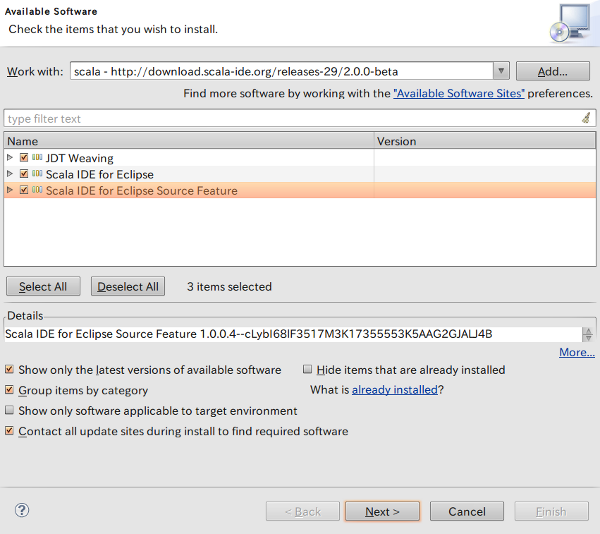The height and width of the screenshot is (534, 600).
Task: Enable Hide items that are already installed
Action: coord(307,369)
